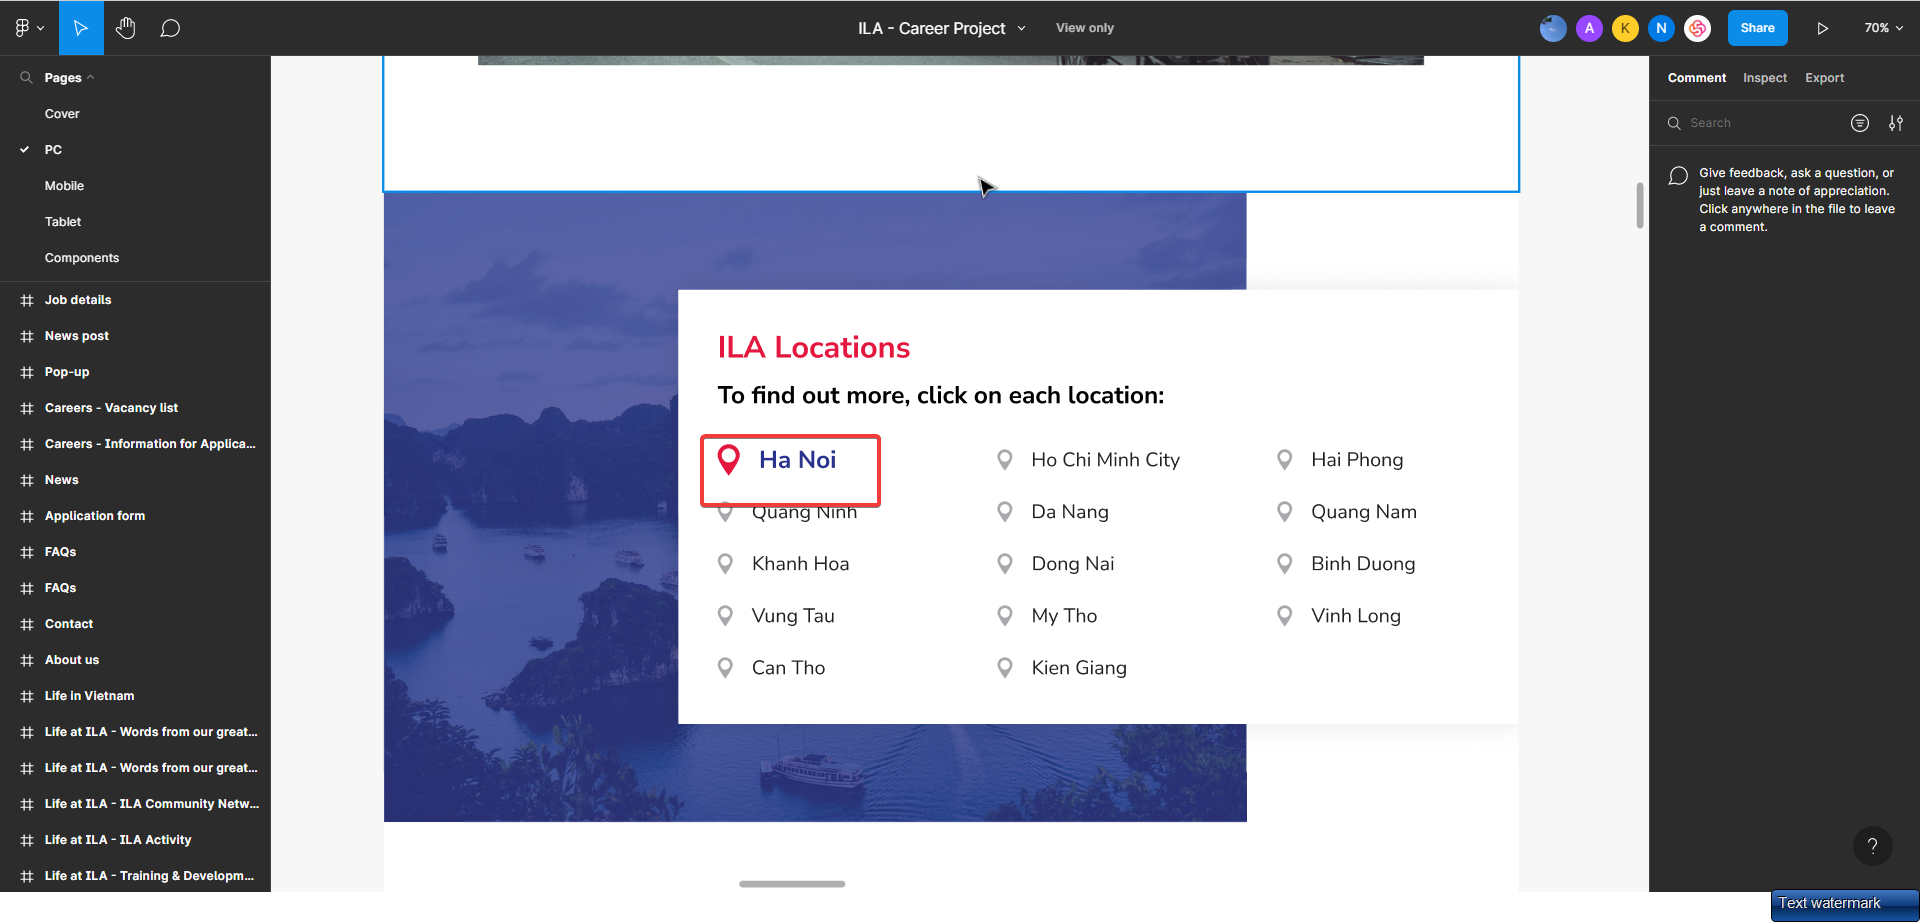This screenshot has width=1920, height=922.
Task: Click the canvas vertical scrollbar
Action: [1640, 205]
